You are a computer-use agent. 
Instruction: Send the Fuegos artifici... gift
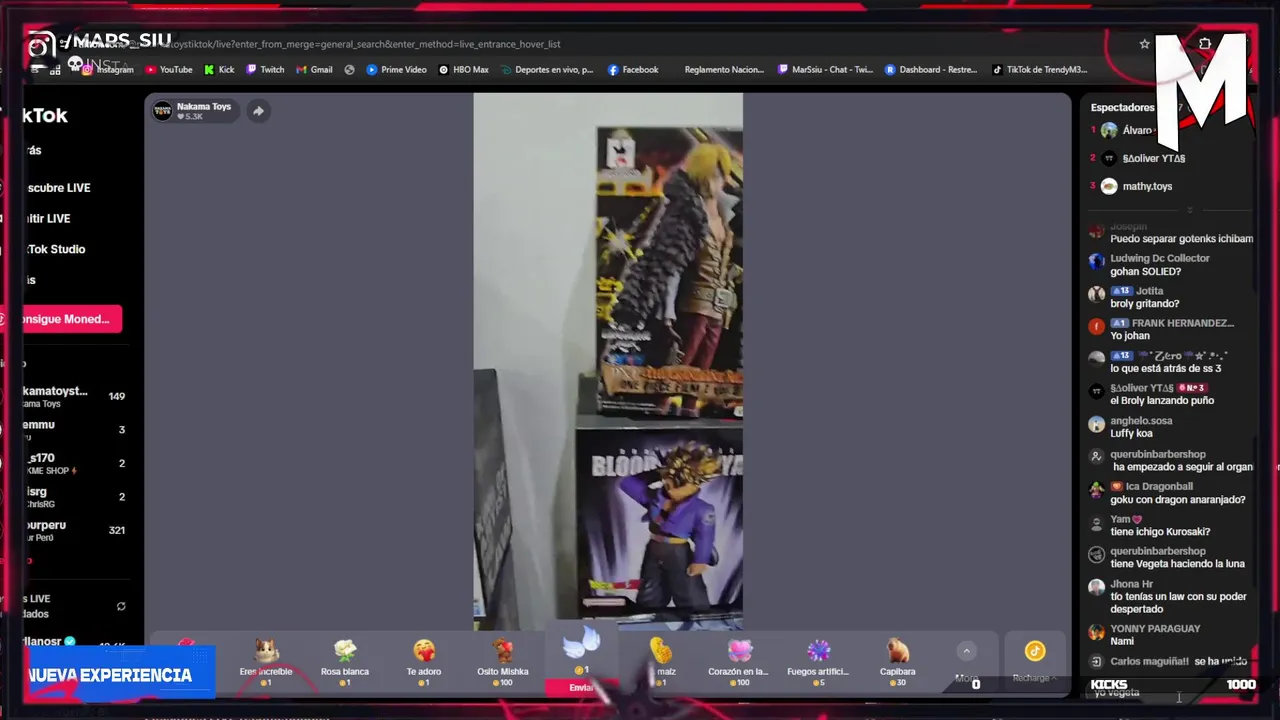tap(818, 662)
